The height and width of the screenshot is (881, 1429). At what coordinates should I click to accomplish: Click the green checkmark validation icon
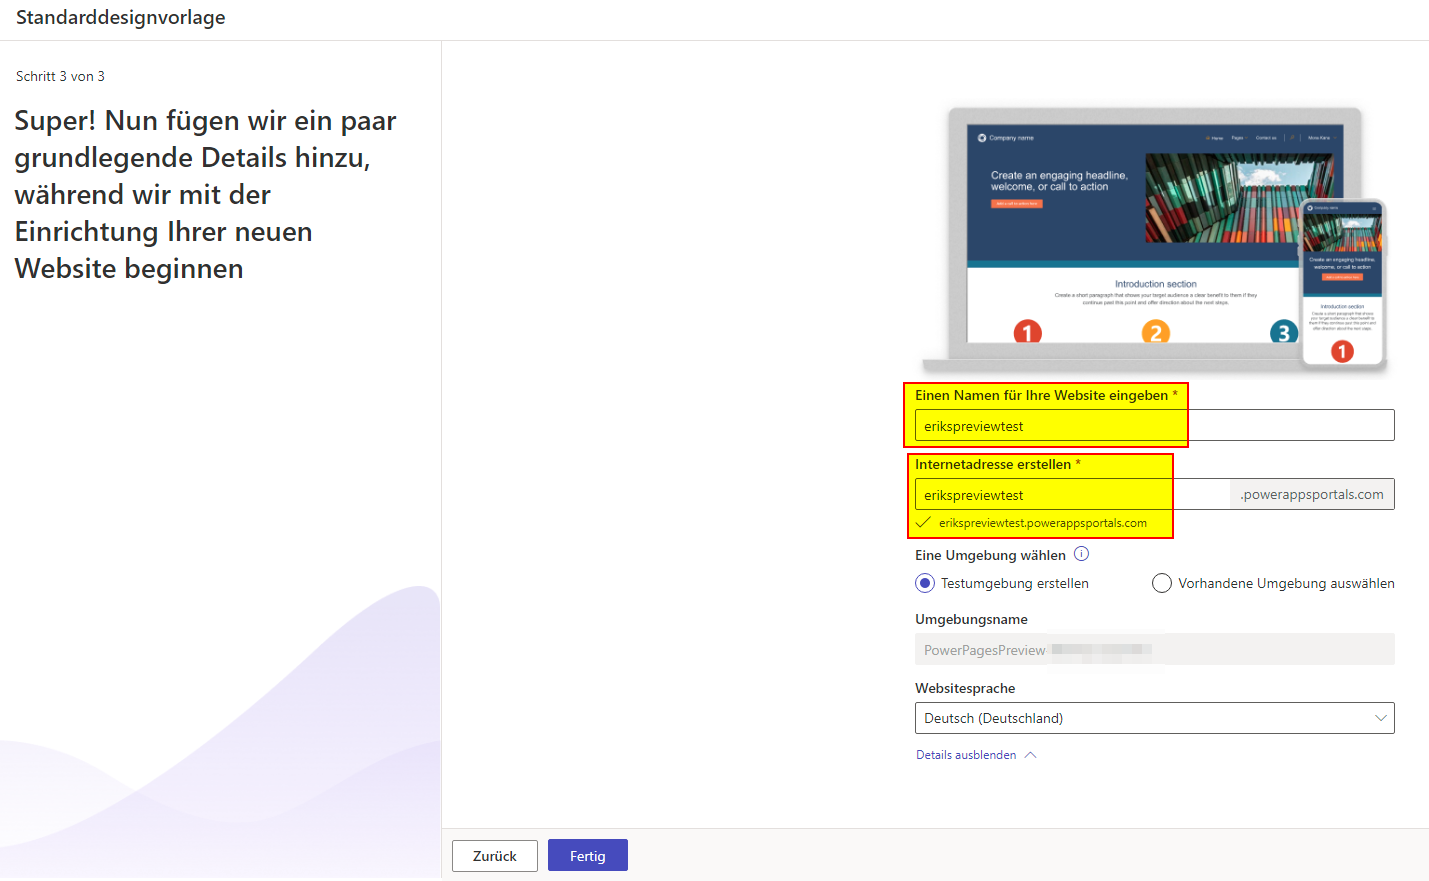coord(923,523)
